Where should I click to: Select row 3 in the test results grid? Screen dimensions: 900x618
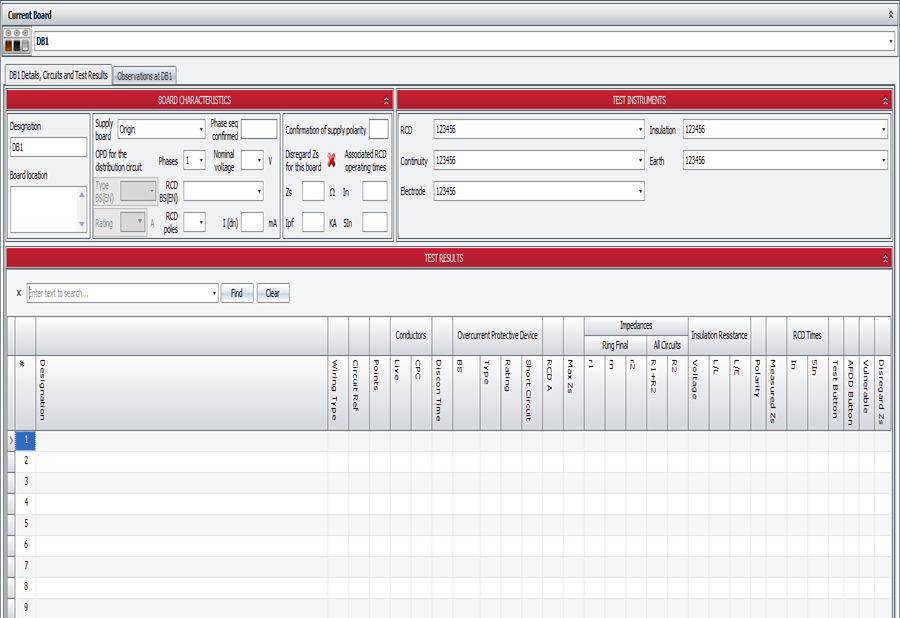click(x=25, y=481)
